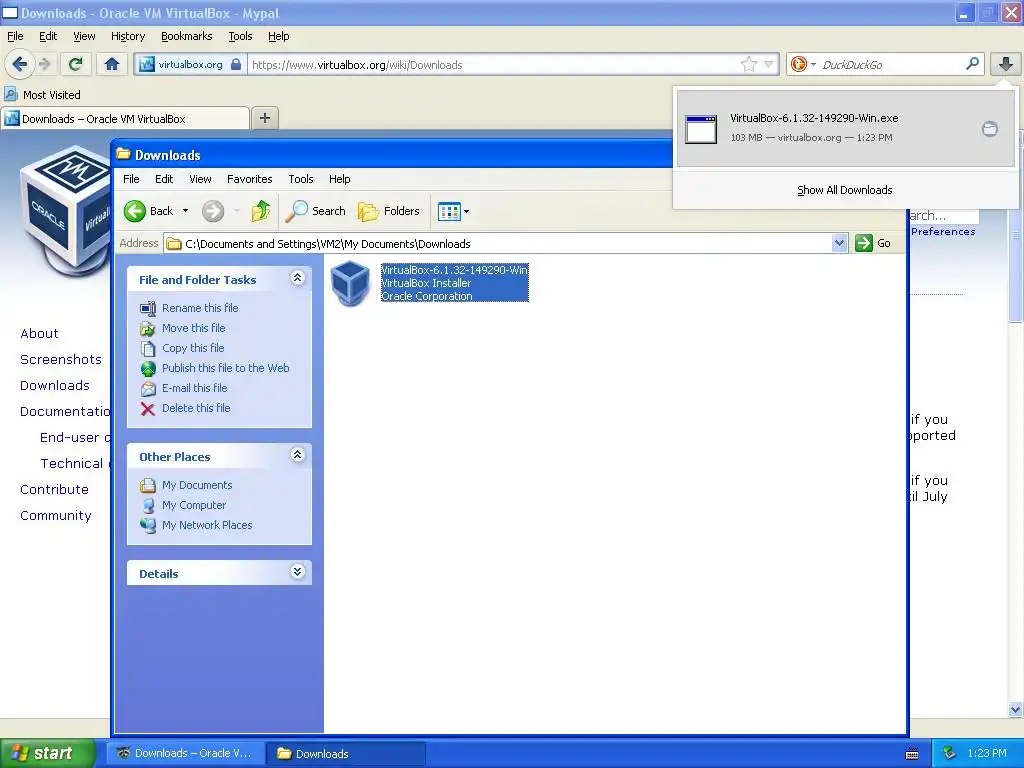Screen dimensions: 1024x768
Task: Open the browser home page
Action: coord(112,64)
